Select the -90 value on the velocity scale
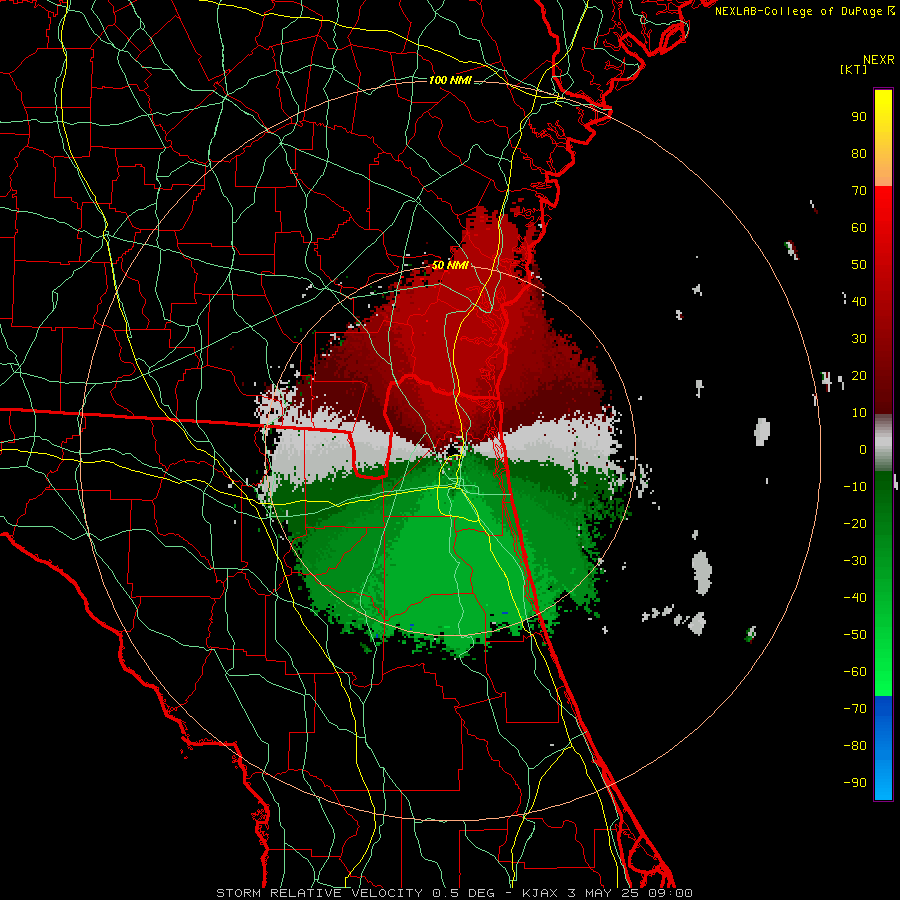Image resolution: width=900 pixels, height=900 pixels. [855, 783]
